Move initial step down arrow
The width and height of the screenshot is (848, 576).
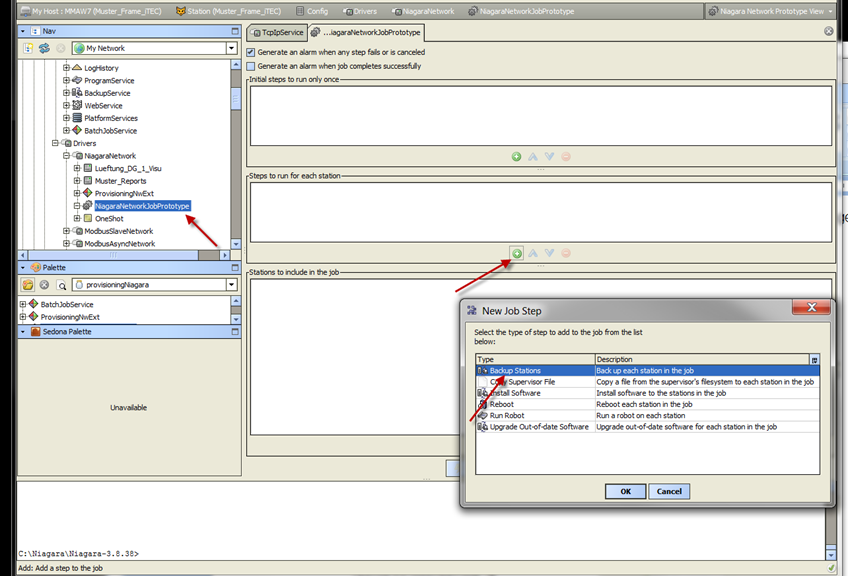[549, 156]
